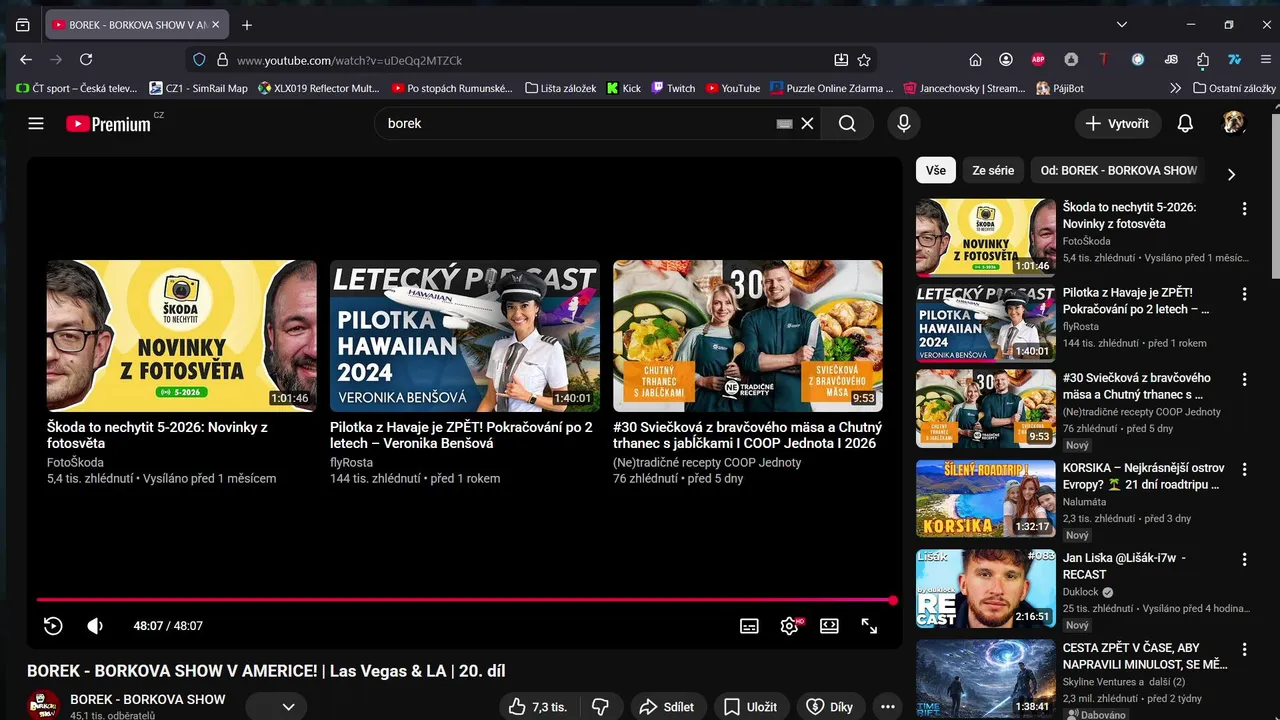Replay the video with the replay button
This screenshot has width=1280, height=720.
[54, 626]
